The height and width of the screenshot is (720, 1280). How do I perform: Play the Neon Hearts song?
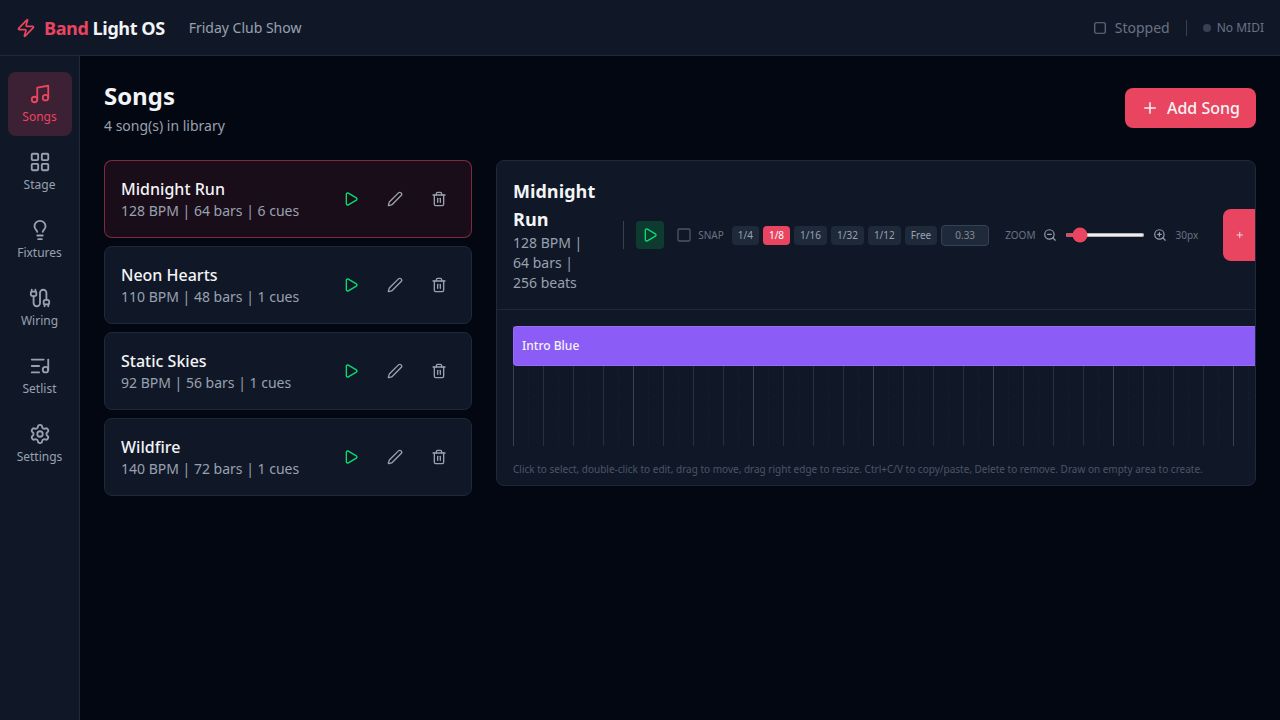coord(351,285)
